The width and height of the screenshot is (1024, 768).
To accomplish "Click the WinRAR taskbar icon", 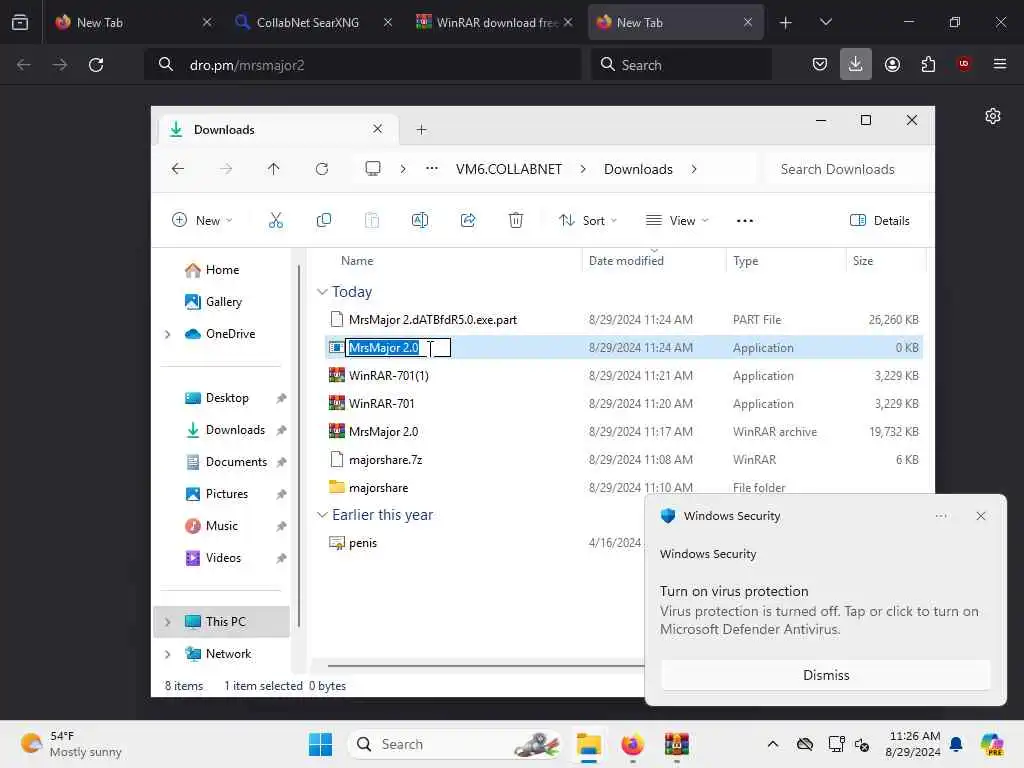I will [677, 744].
